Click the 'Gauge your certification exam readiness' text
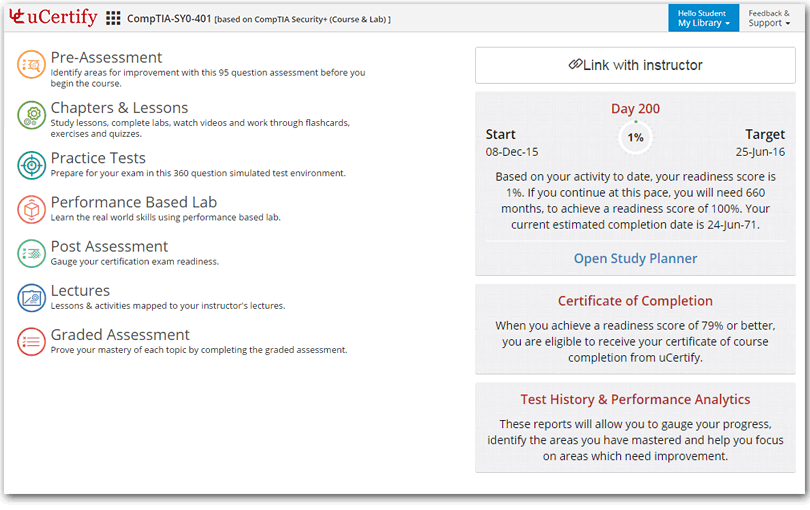 [134, 261]
